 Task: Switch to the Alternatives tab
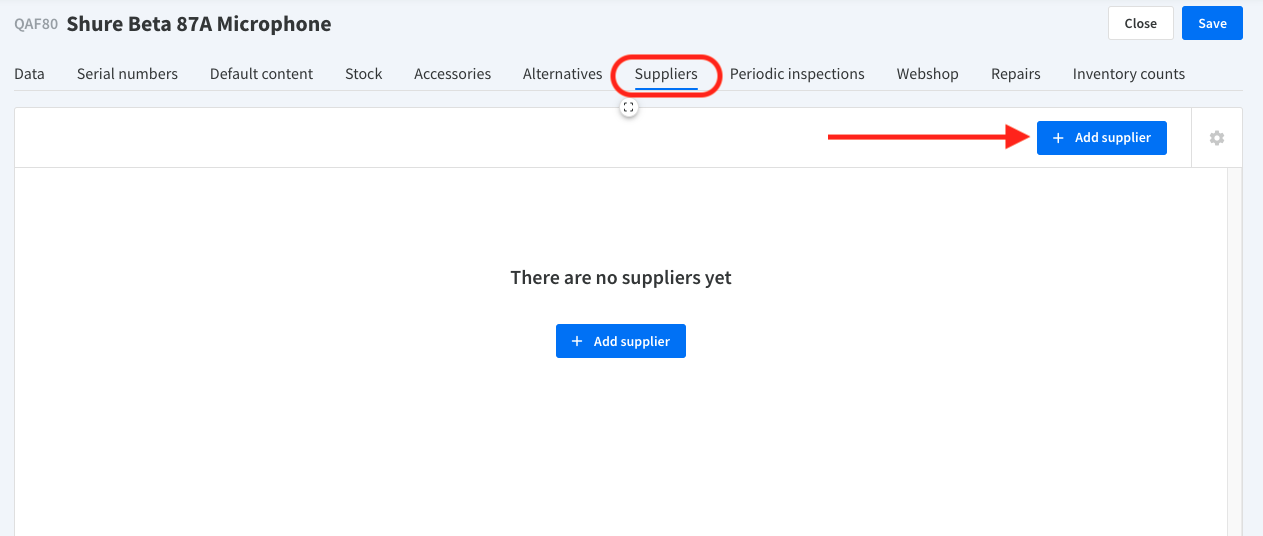563,74
